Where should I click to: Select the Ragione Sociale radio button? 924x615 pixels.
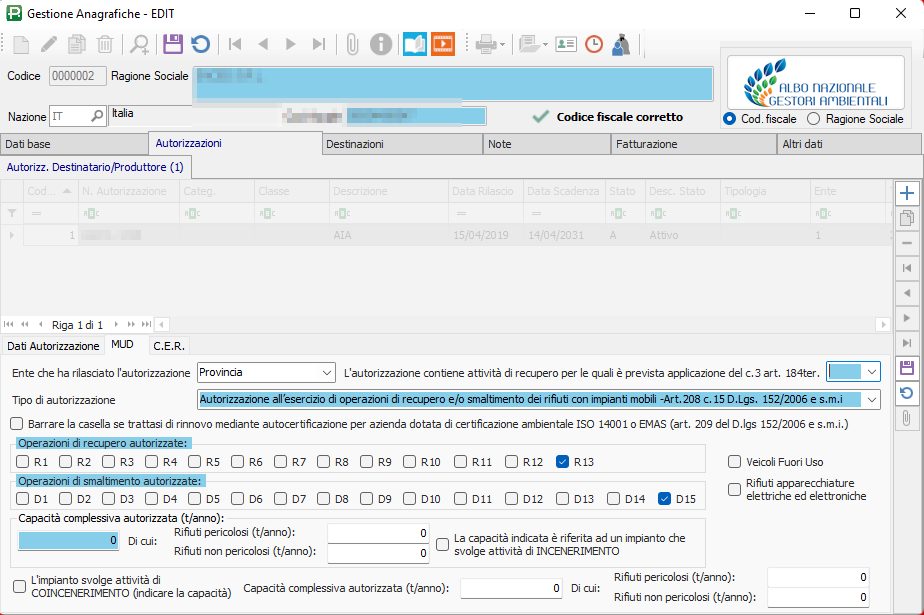click(x=814, y=119)
